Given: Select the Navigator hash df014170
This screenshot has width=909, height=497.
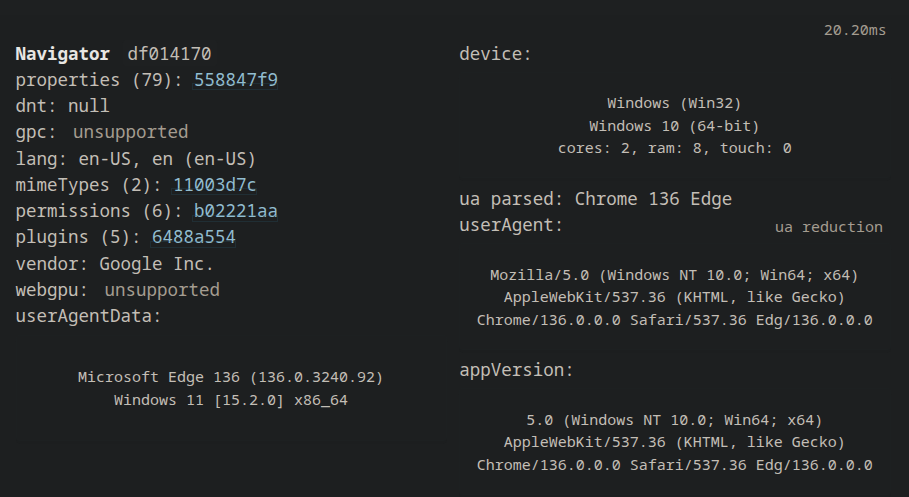Looking at the screenshot, I should [x=169, y=53].
